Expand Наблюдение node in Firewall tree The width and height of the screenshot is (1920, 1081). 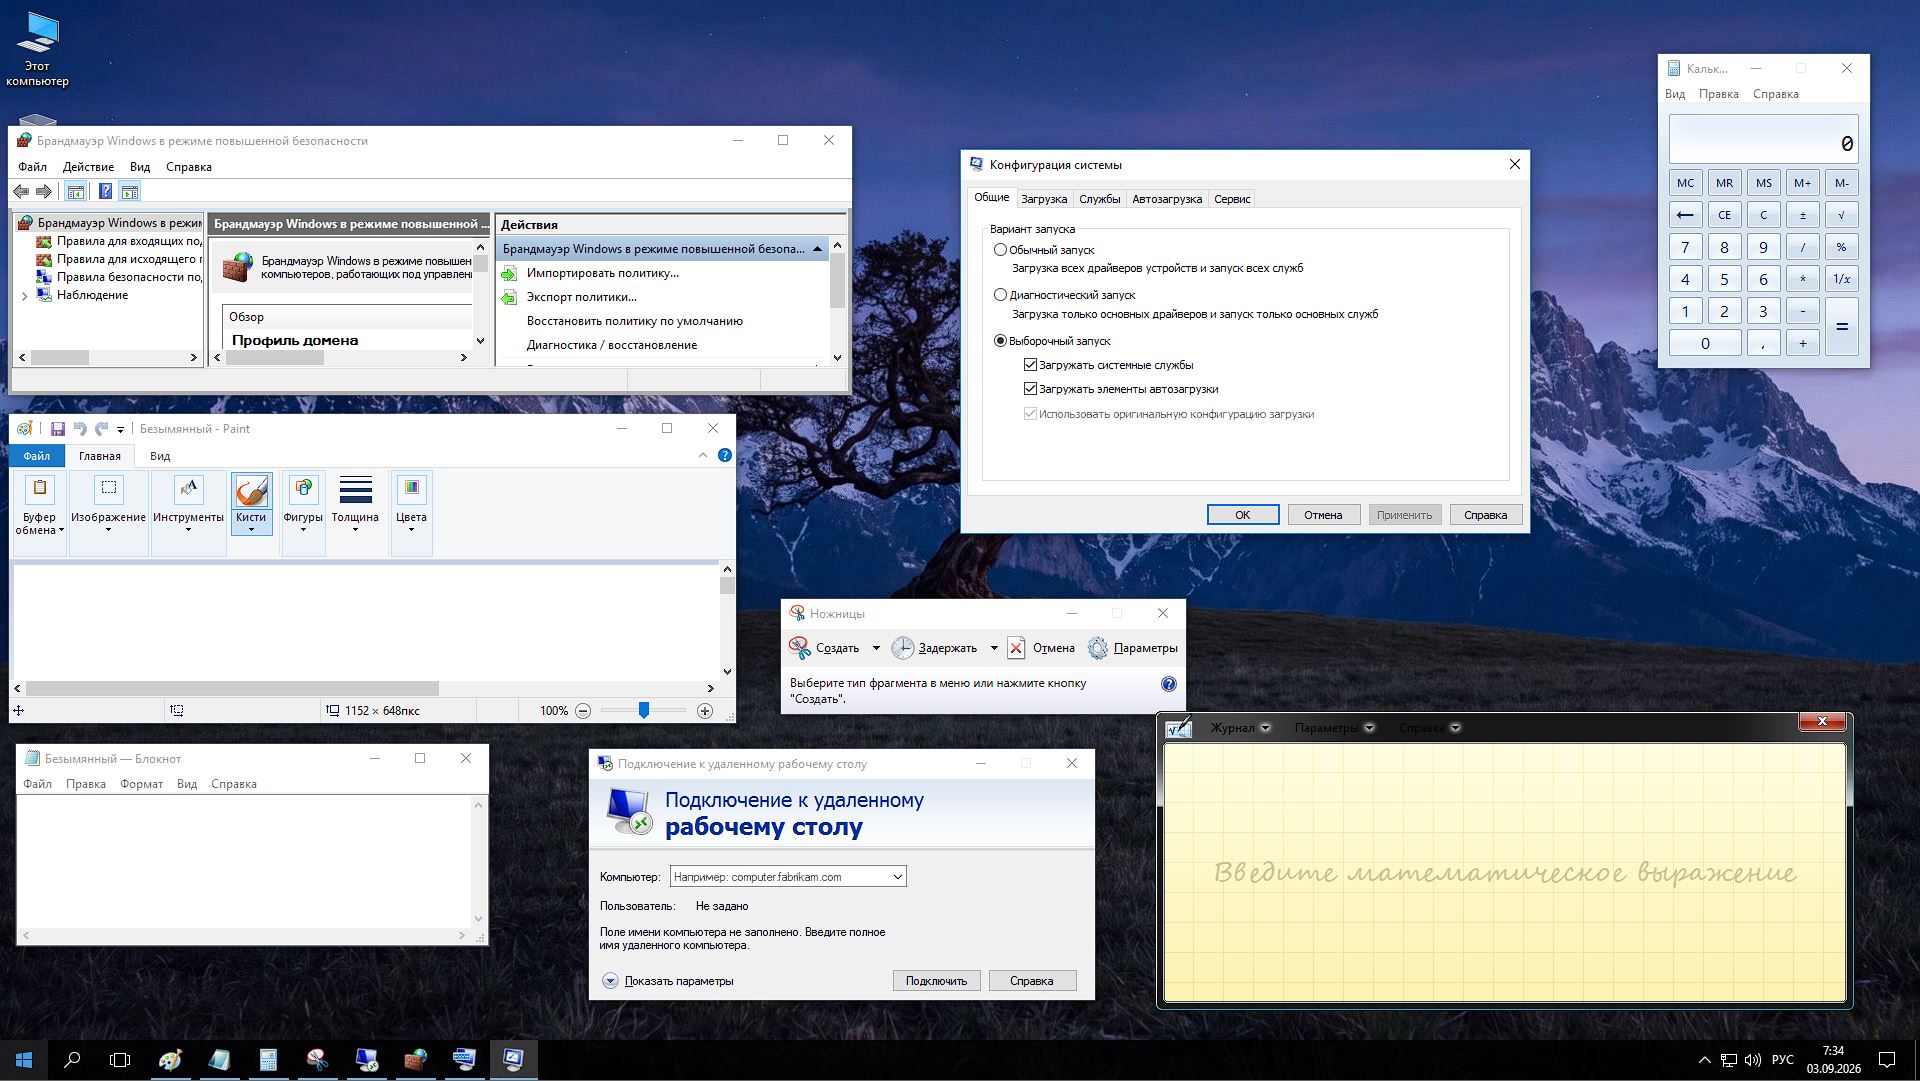(25, 296)
